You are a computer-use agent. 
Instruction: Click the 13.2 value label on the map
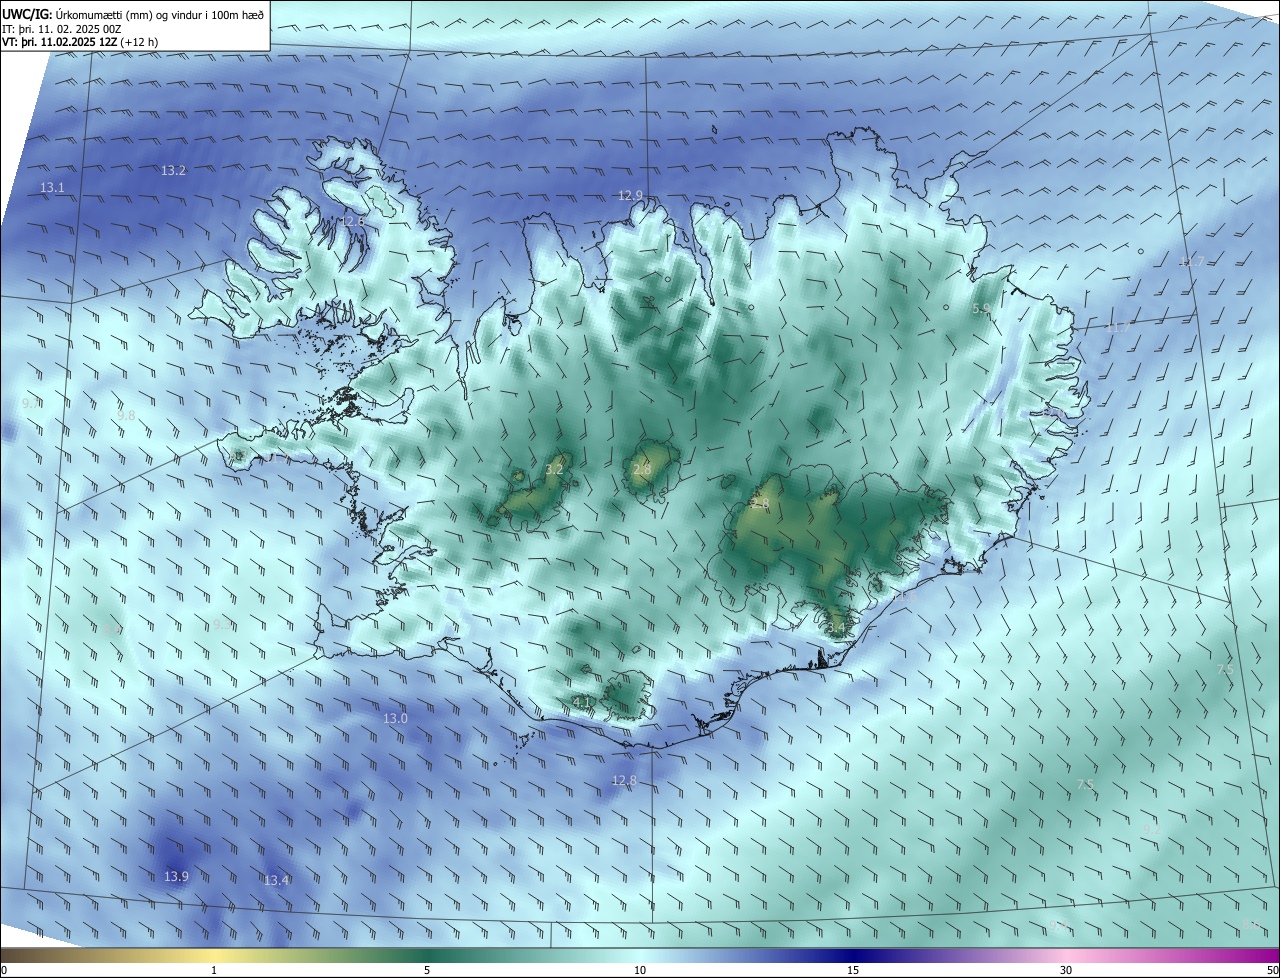(x=173, y=171)
